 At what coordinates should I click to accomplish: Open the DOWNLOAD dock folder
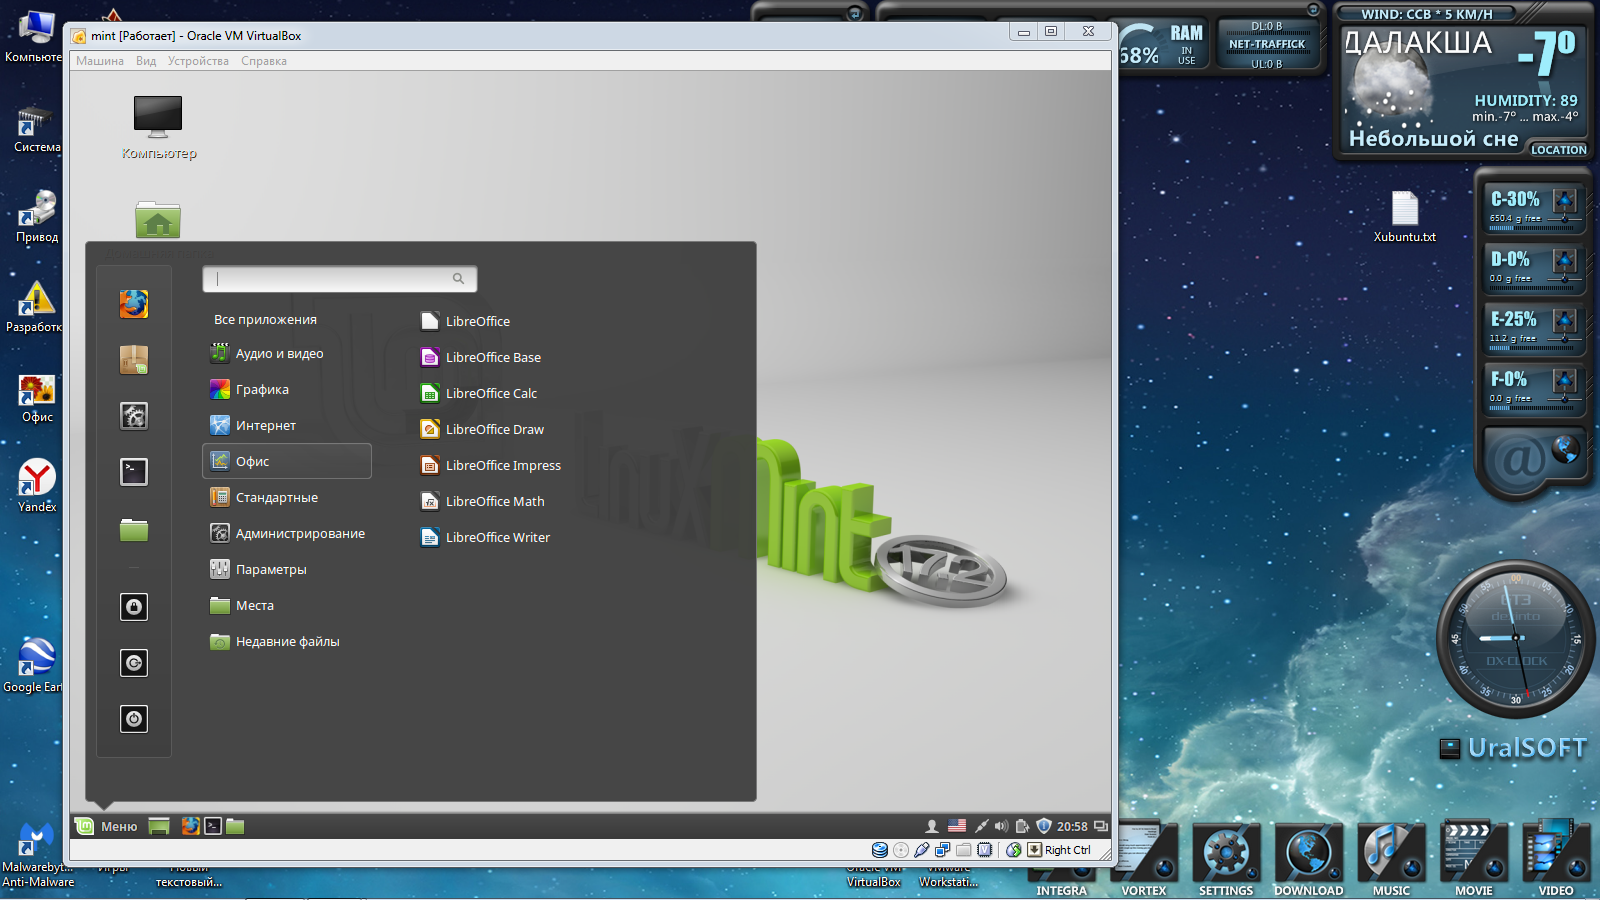(1308, 860)
